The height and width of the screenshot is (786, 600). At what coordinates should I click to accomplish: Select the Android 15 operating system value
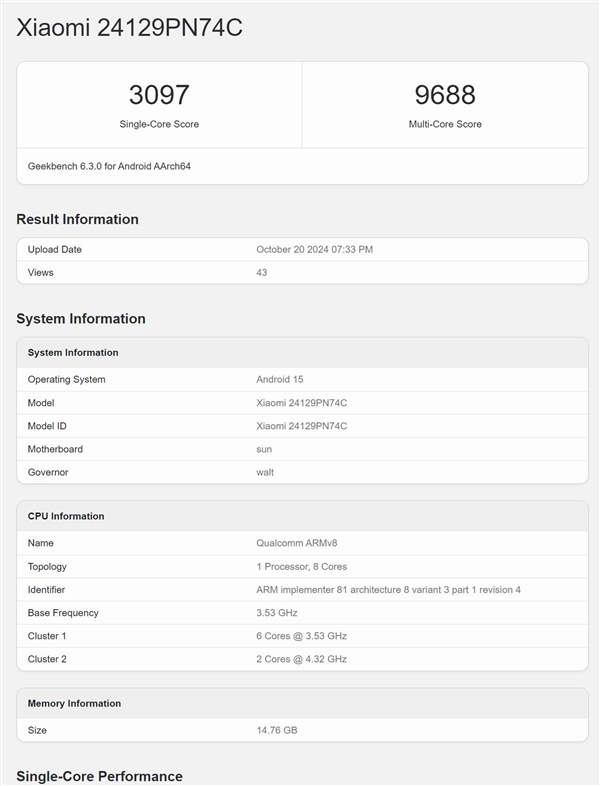(x=280, y=379)
